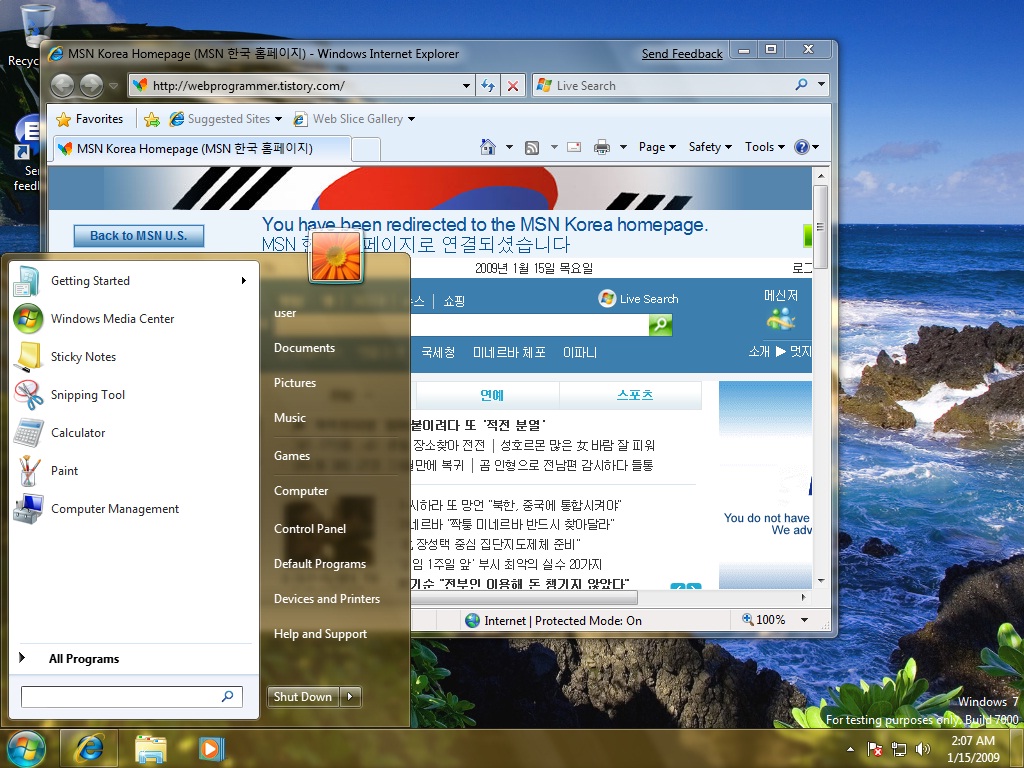Click Internet Explorer taskbar icon
This screenshot has width=1024, height=768.
[x=89, y=748]
